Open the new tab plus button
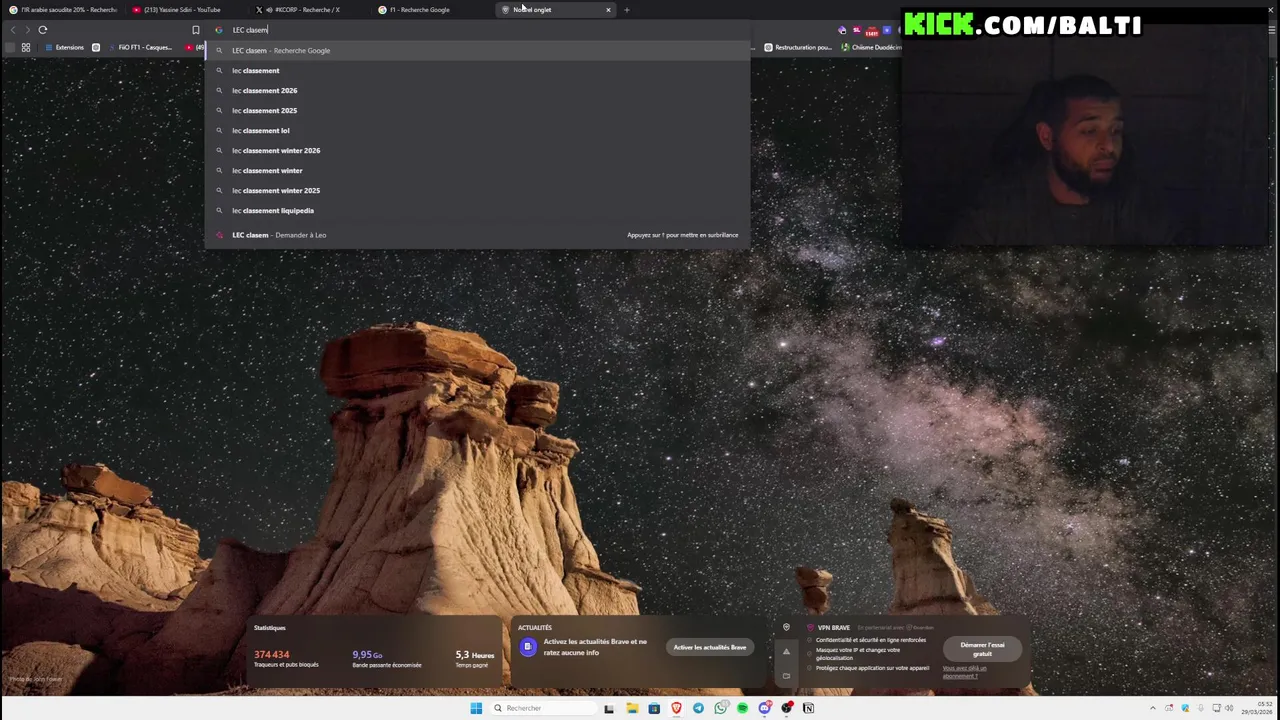 [x=627, y=10]
